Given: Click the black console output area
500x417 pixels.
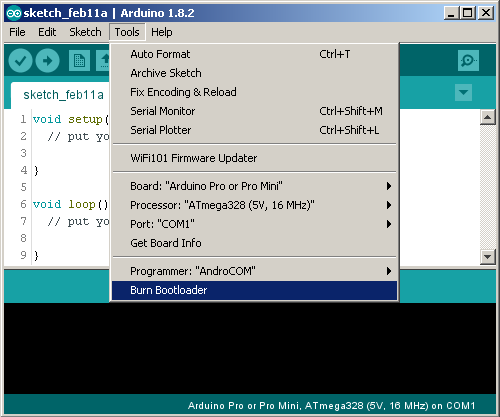Looking at the screenshot, I should (x=250, y=348).
